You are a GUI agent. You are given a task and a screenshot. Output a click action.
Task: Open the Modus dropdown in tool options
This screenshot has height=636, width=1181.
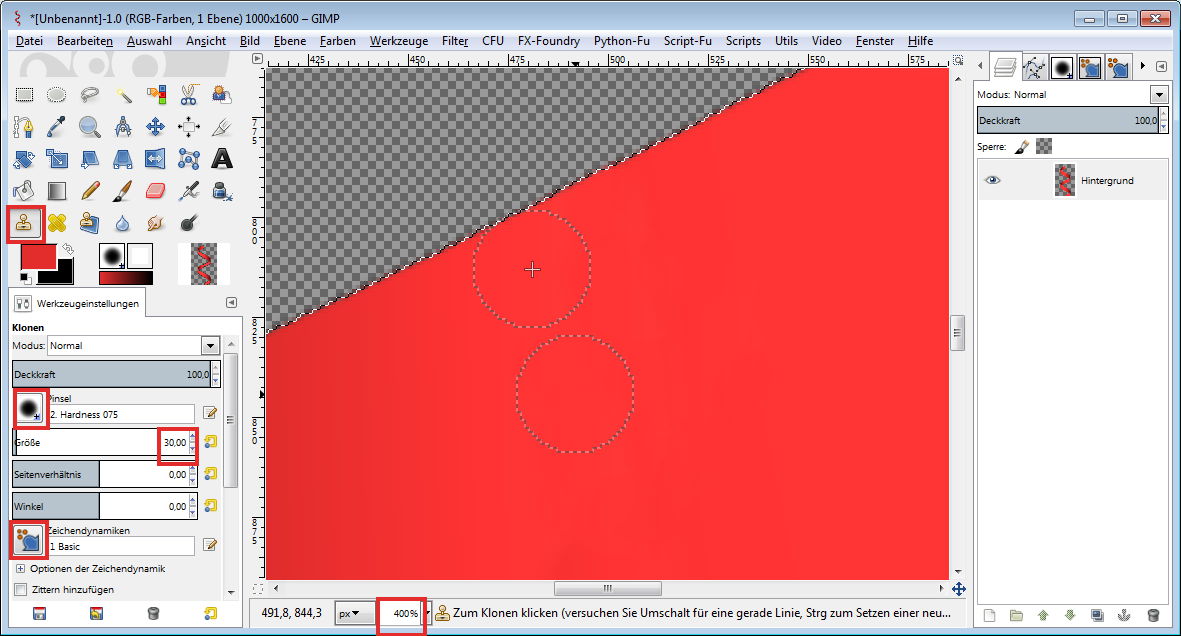(x=210, y=346)
